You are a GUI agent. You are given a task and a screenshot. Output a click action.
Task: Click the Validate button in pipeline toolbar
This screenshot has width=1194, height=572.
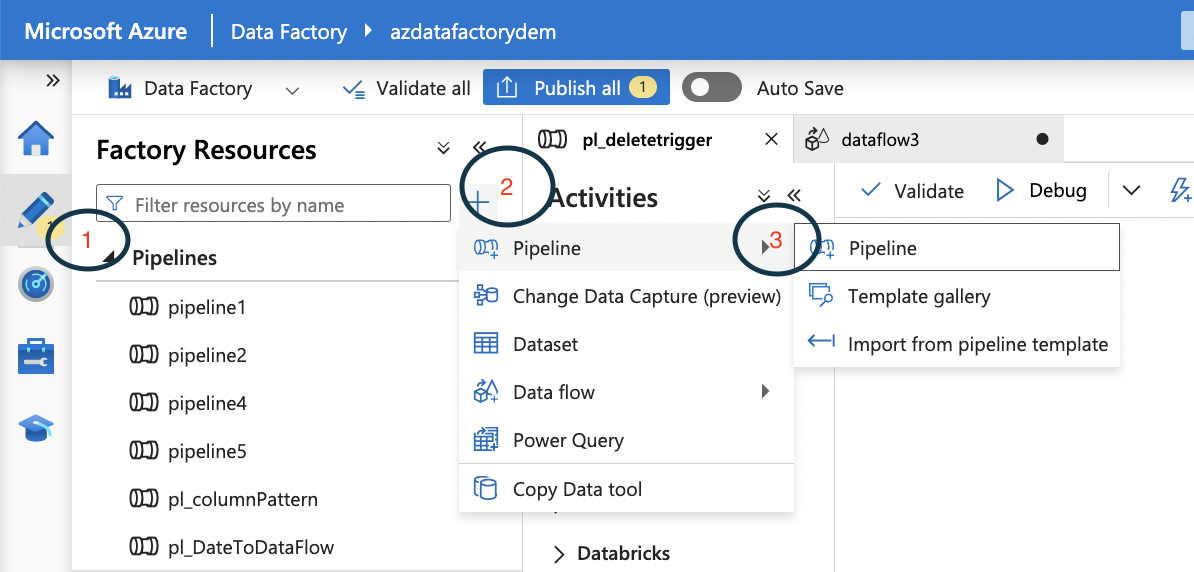click(912, 190)
